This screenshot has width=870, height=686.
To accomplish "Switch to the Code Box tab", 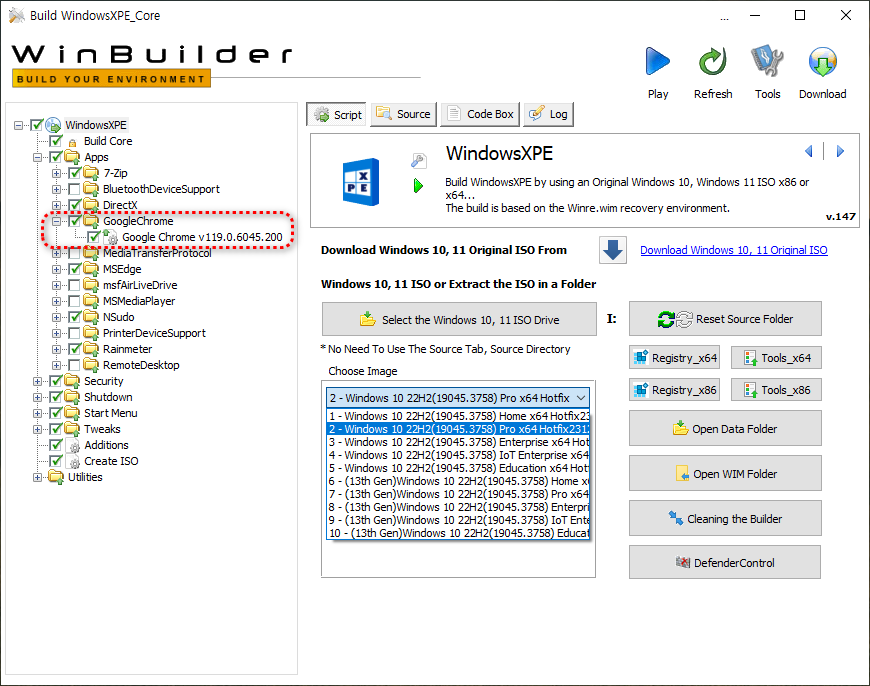I will [480, 114].
